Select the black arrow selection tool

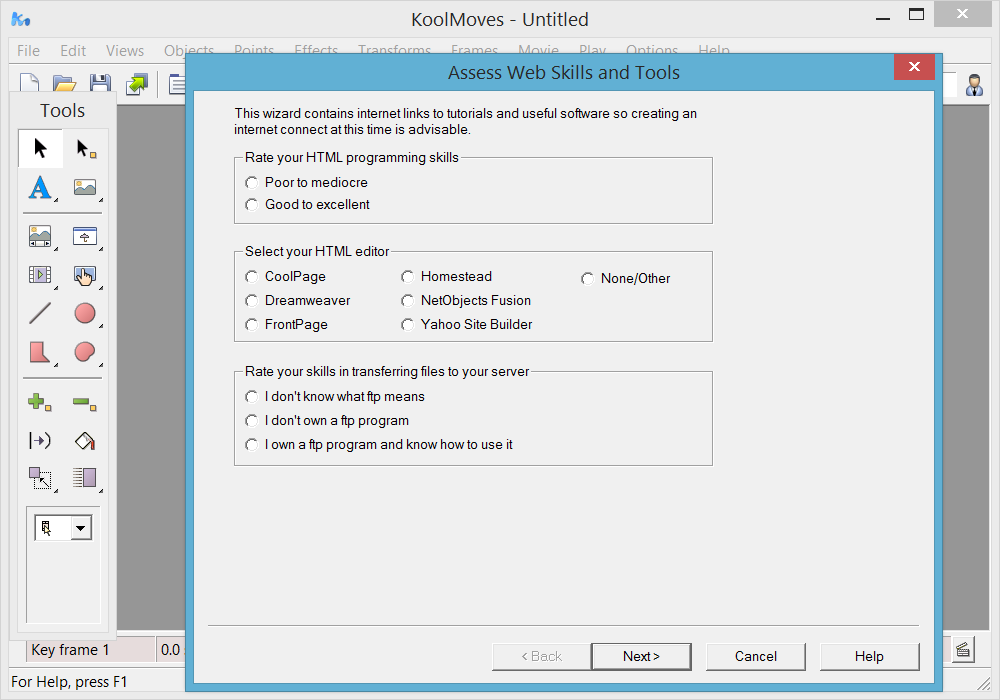[x=40, y=149]
